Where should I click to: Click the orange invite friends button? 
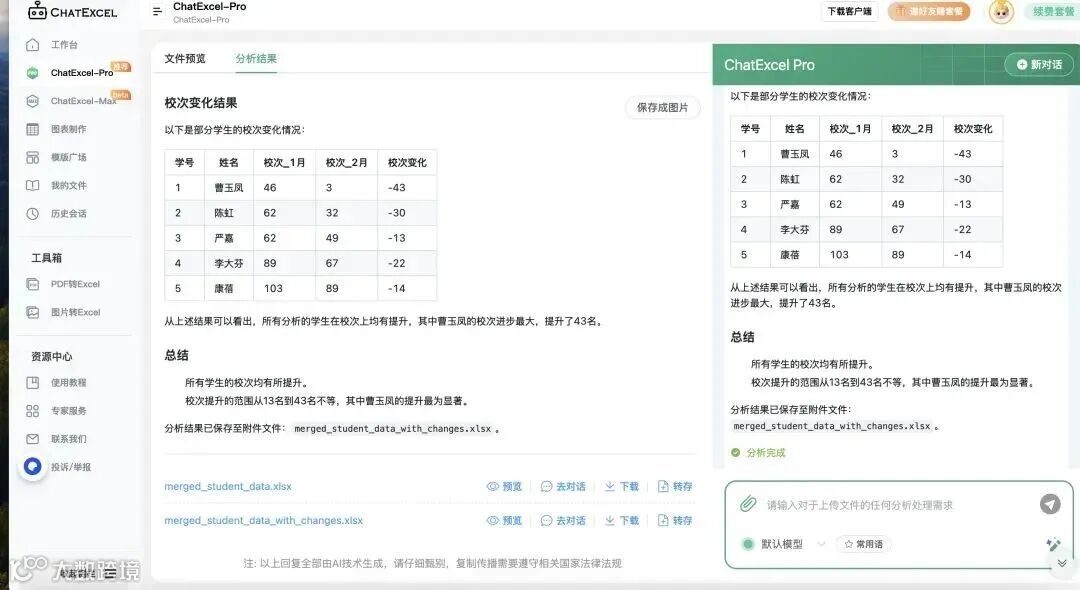(x=928, y=12)
